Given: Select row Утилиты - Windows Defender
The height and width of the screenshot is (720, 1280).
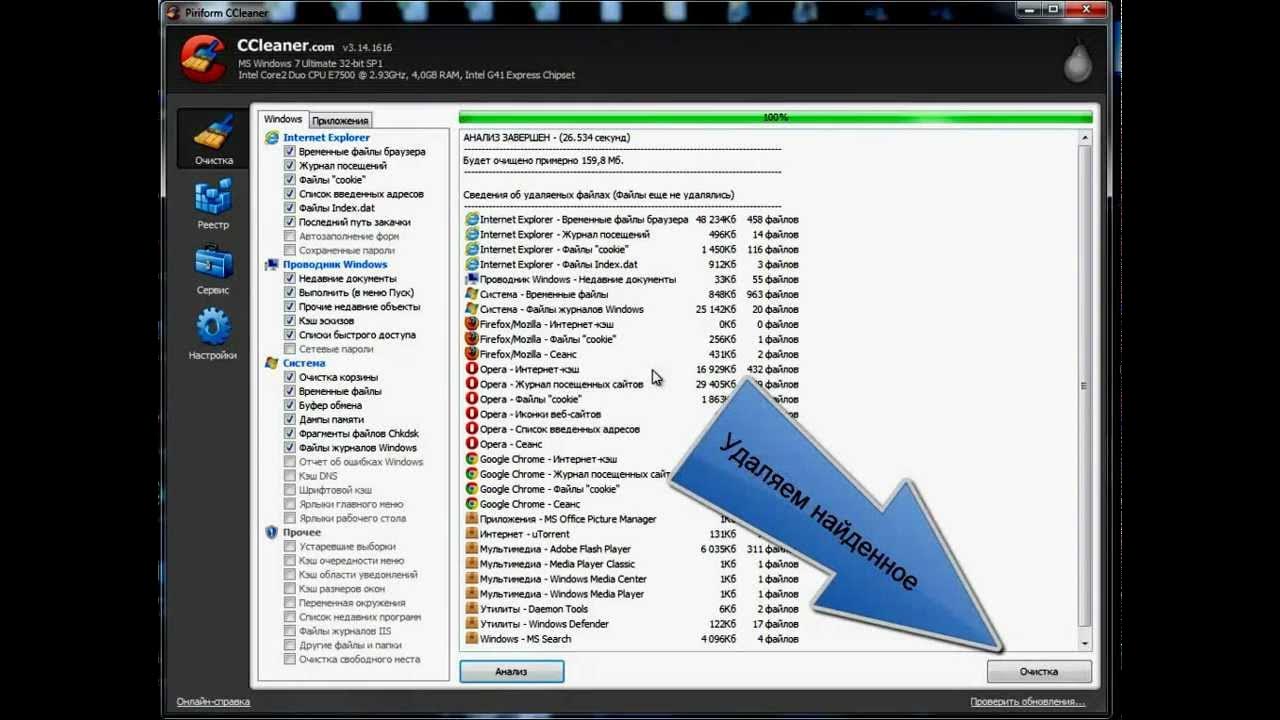Looking at the screenshot, I should 632,624.
